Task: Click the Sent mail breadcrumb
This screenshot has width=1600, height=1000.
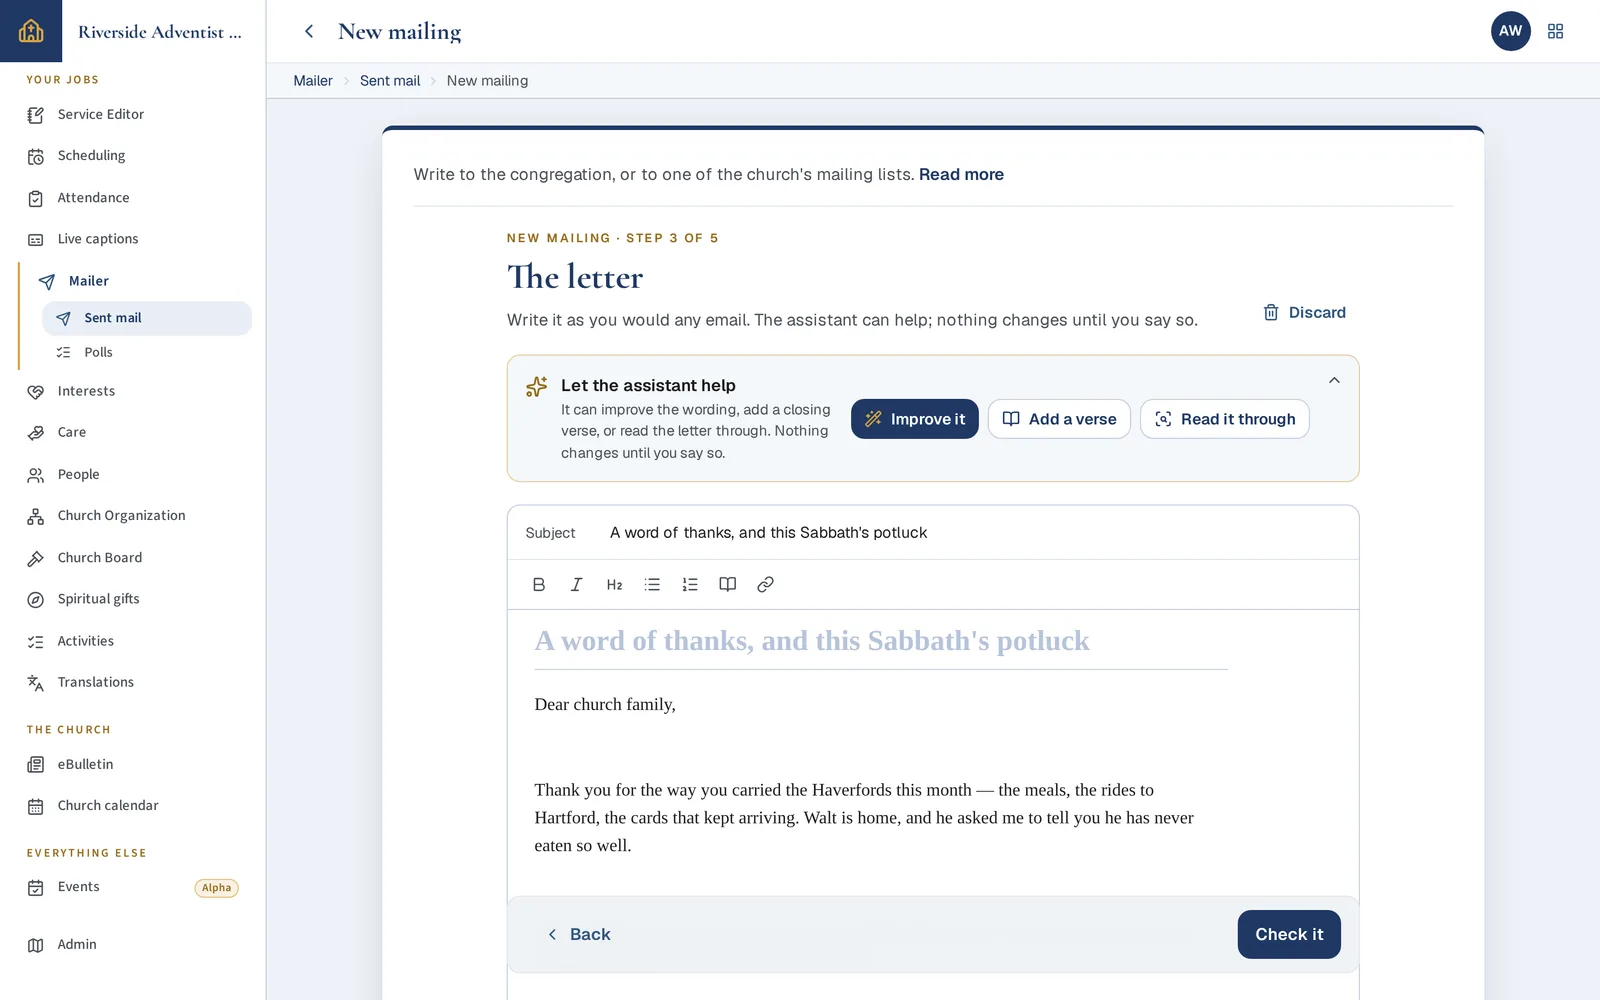Action: click(x=390, y=81)
